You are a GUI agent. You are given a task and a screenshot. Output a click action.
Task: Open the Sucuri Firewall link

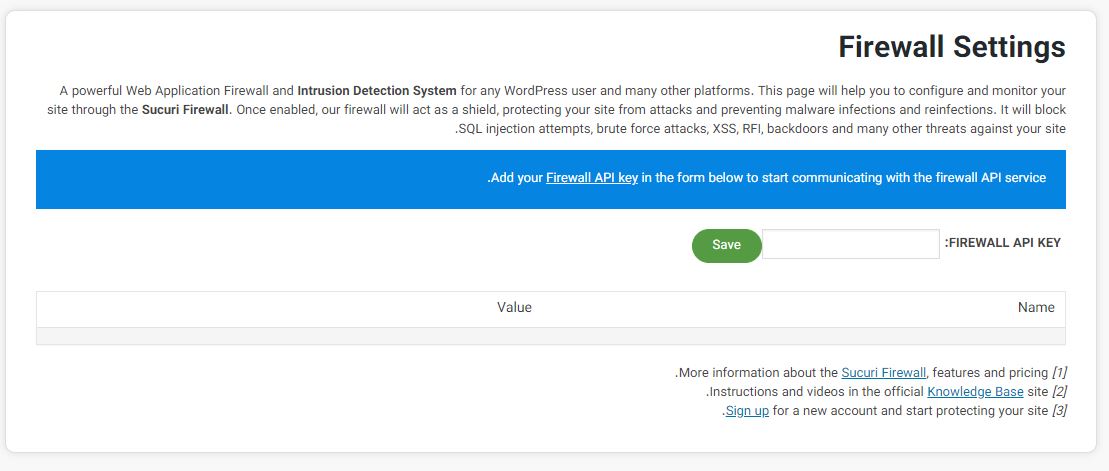click(x=883, y=373)
